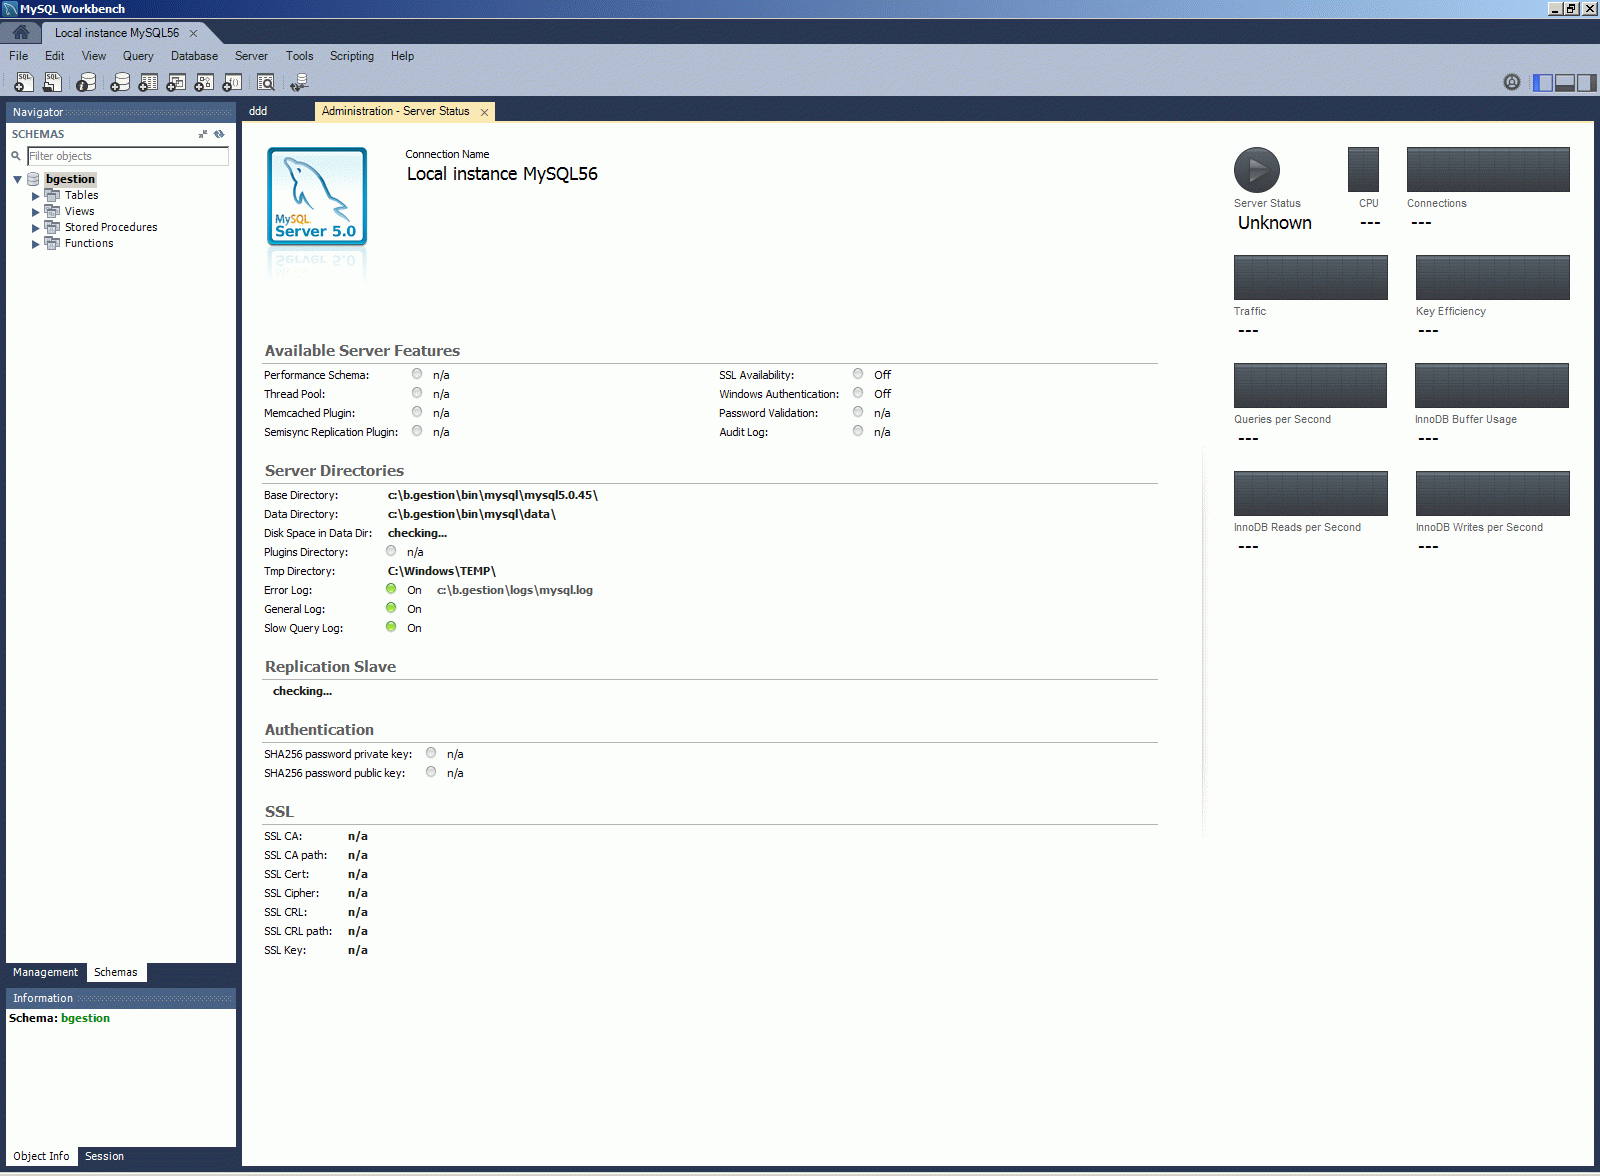
Task: Click the Traffic graph panel
Action: [1311, 277]
